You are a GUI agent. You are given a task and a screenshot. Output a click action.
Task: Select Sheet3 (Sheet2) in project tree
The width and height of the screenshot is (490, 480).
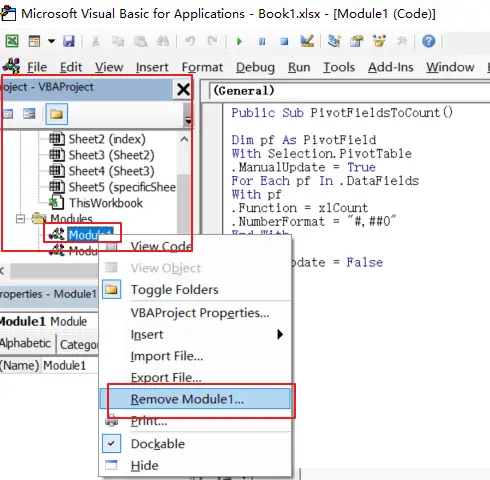coord(102,155)
